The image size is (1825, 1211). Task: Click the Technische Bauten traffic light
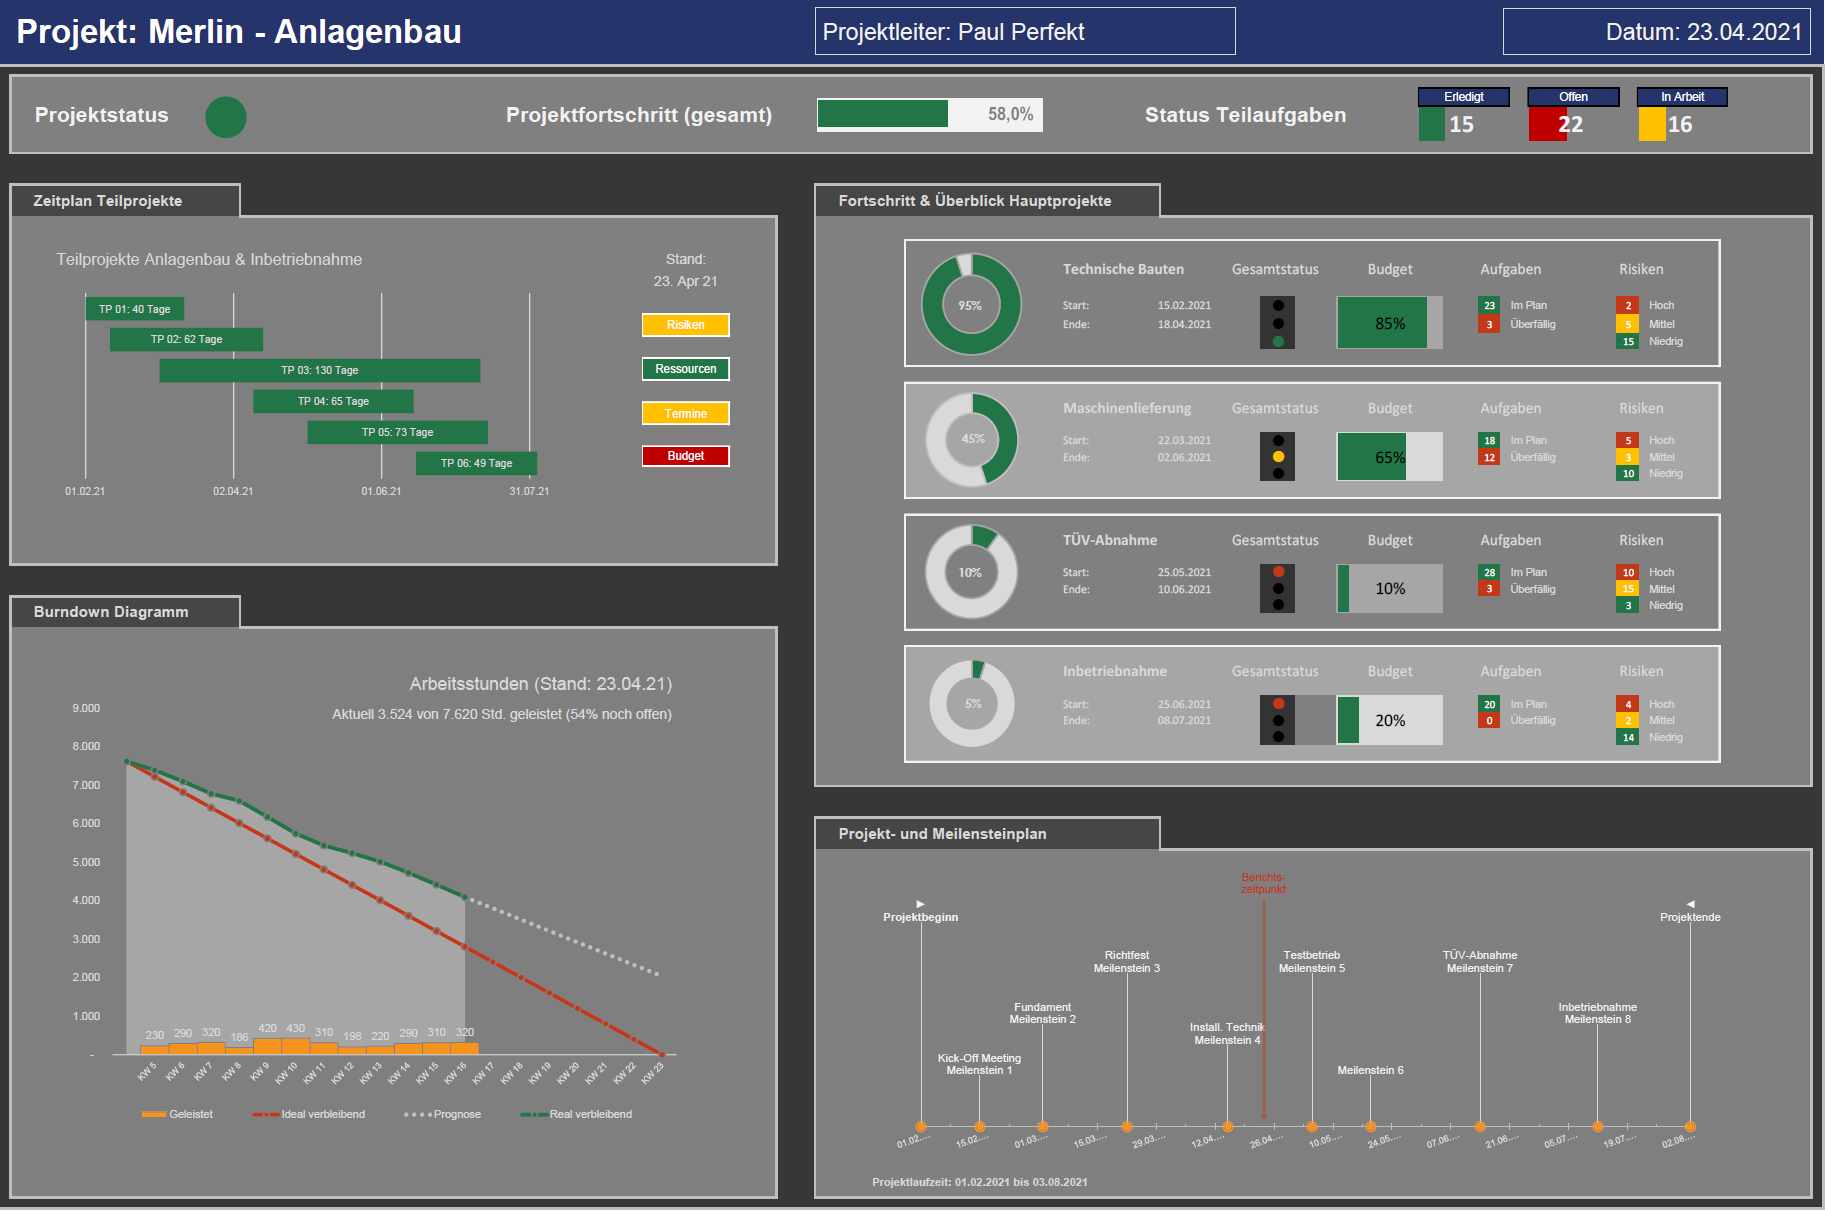[1277, 323]
